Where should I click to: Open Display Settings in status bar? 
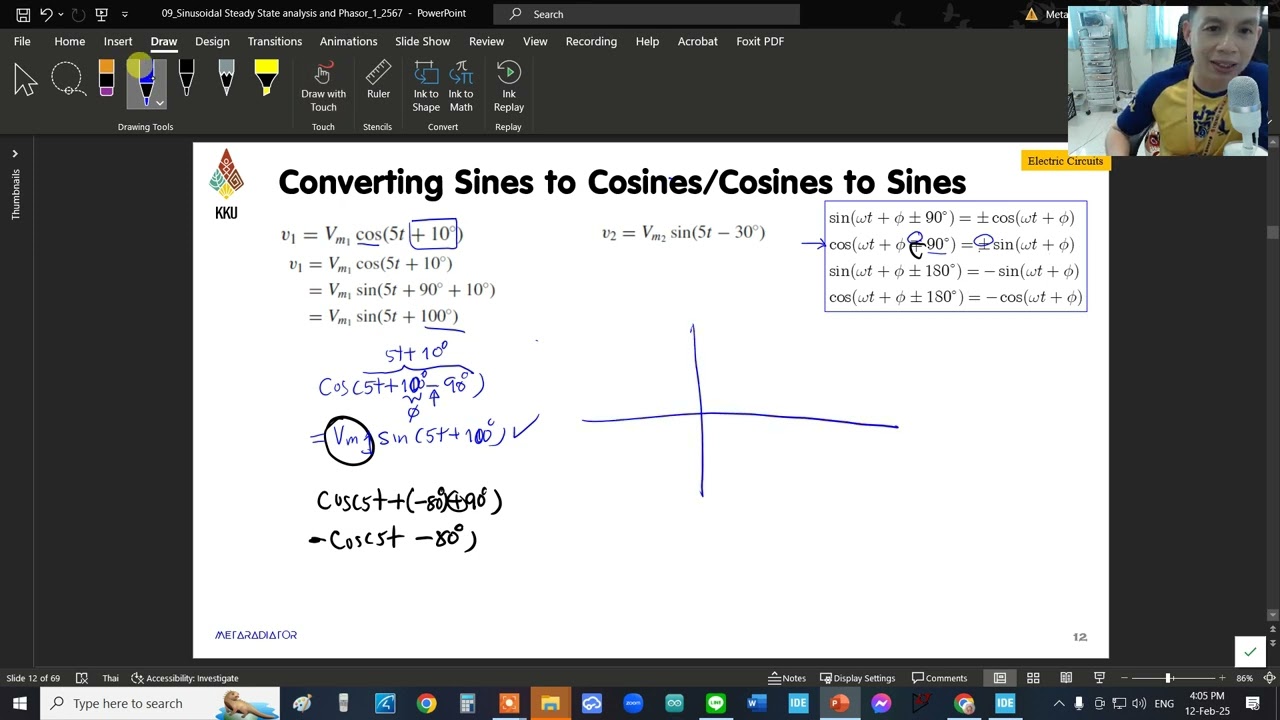click(x=857, y=678)
